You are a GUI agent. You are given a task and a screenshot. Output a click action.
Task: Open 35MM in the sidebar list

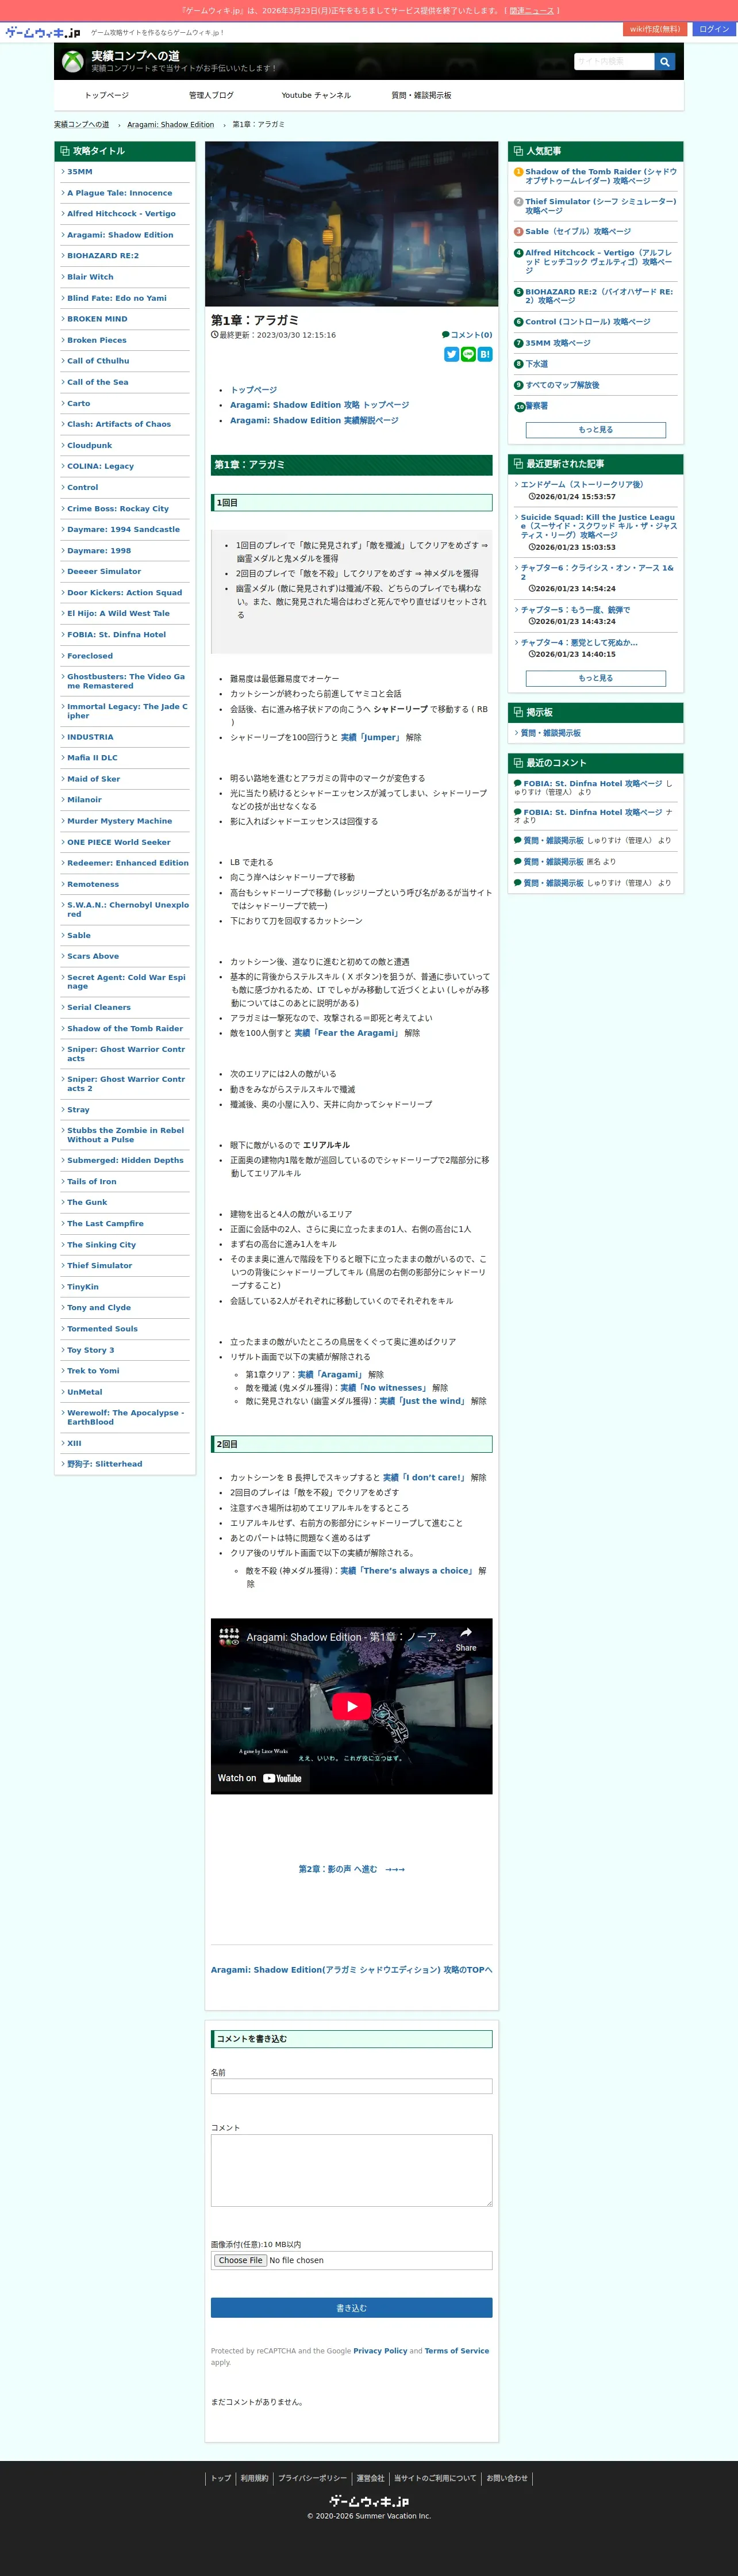tap(80, 172)
